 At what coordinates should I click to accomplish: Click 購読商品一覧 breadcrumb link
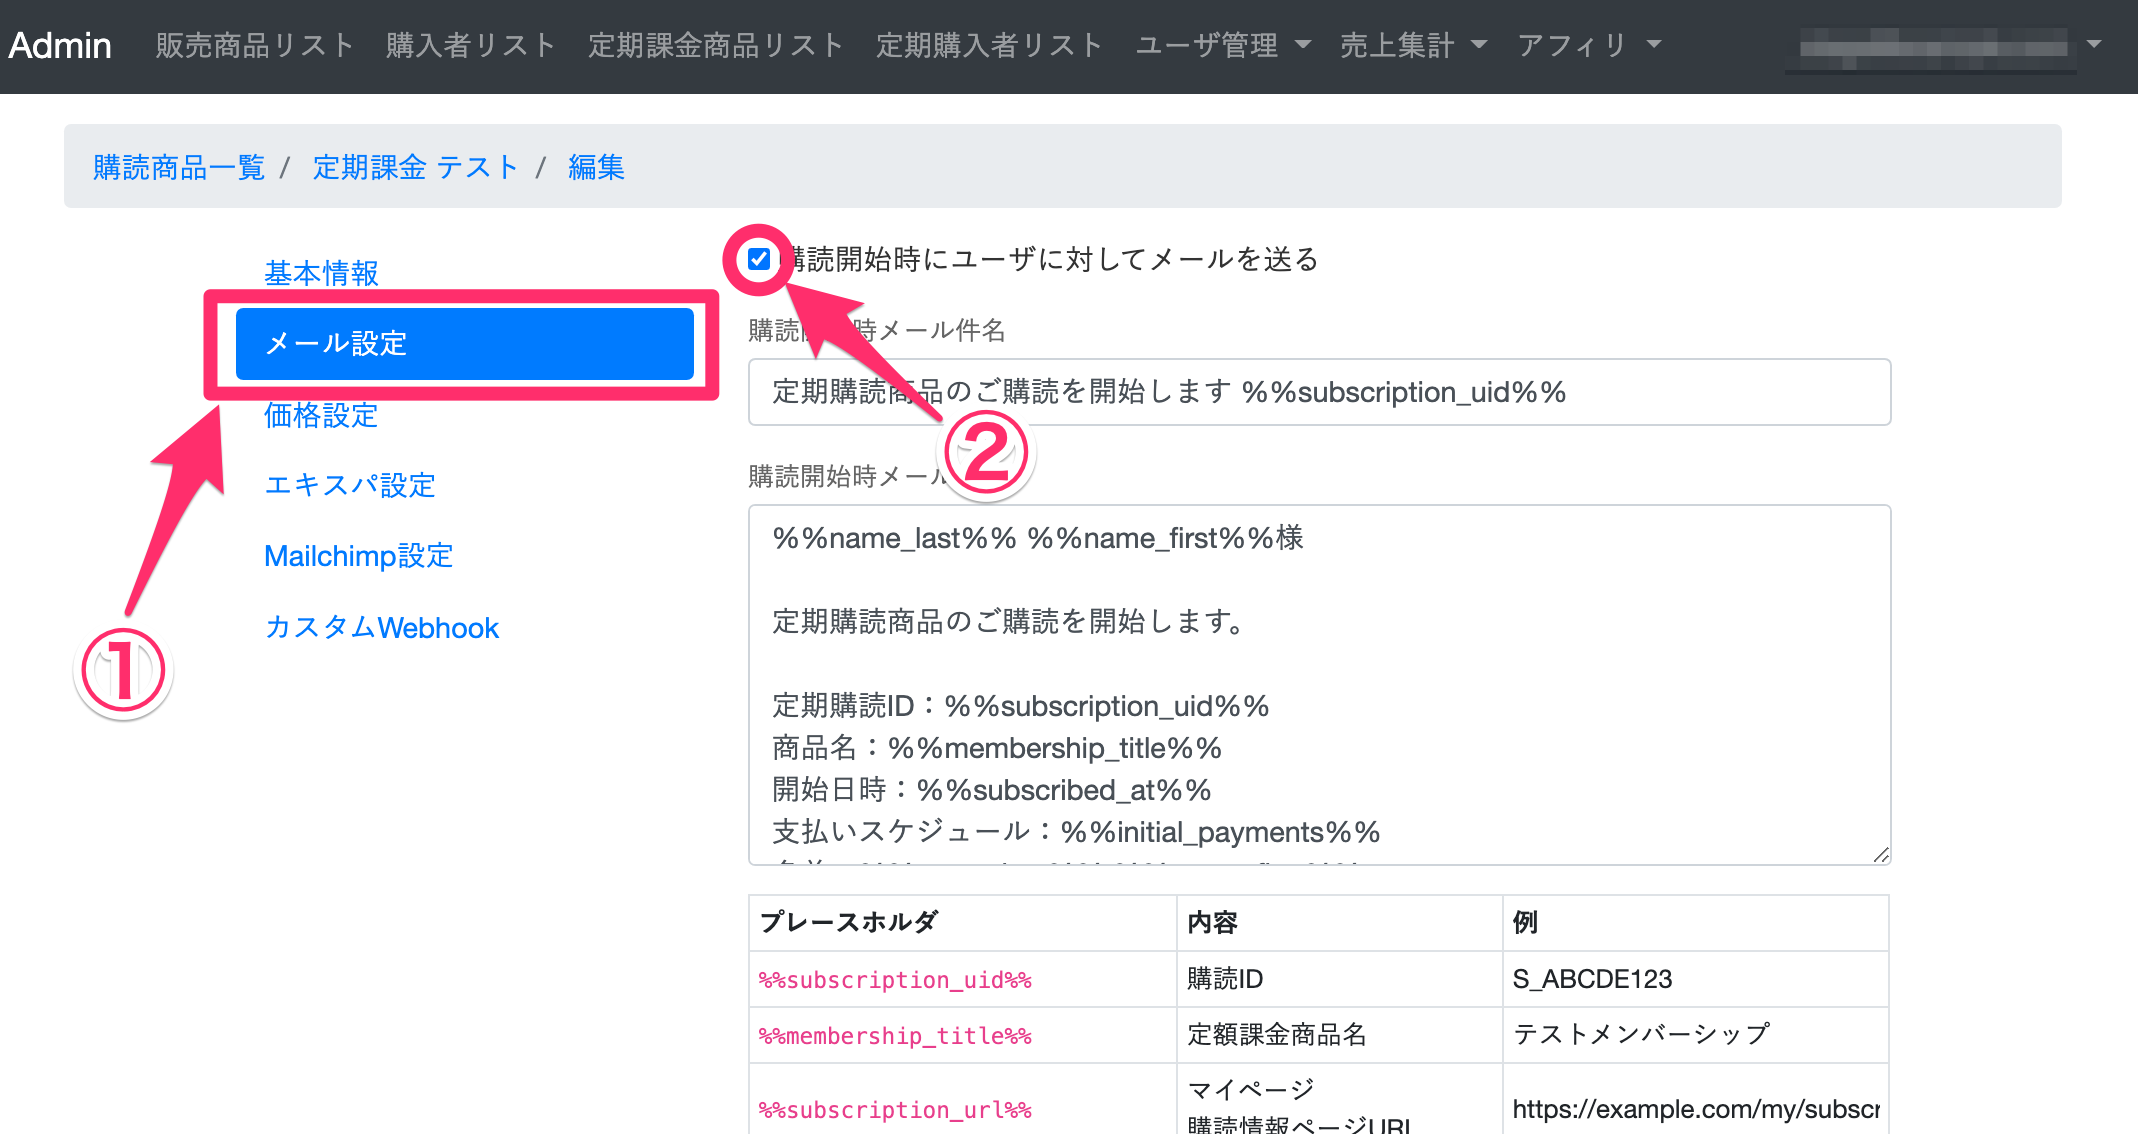pos(179,167)
